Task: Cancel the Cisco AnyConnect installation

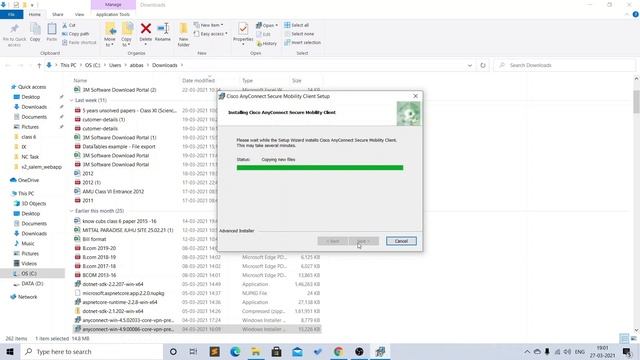Action: coord(401,241)
